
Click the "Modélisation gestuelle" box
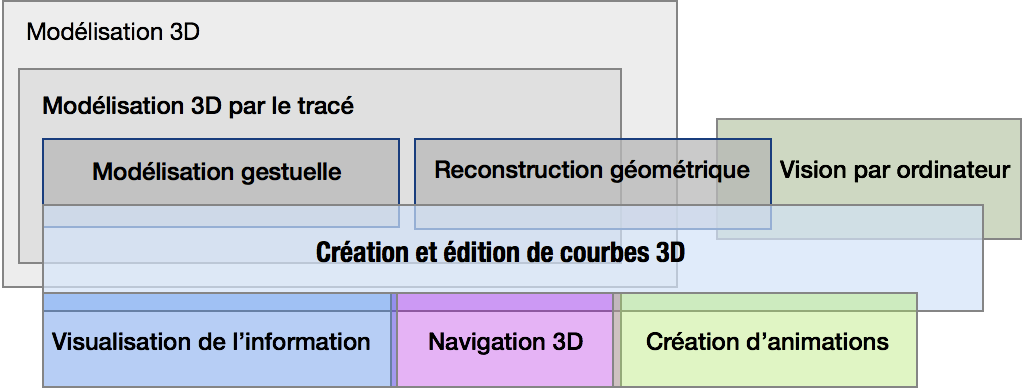point(221,183)
